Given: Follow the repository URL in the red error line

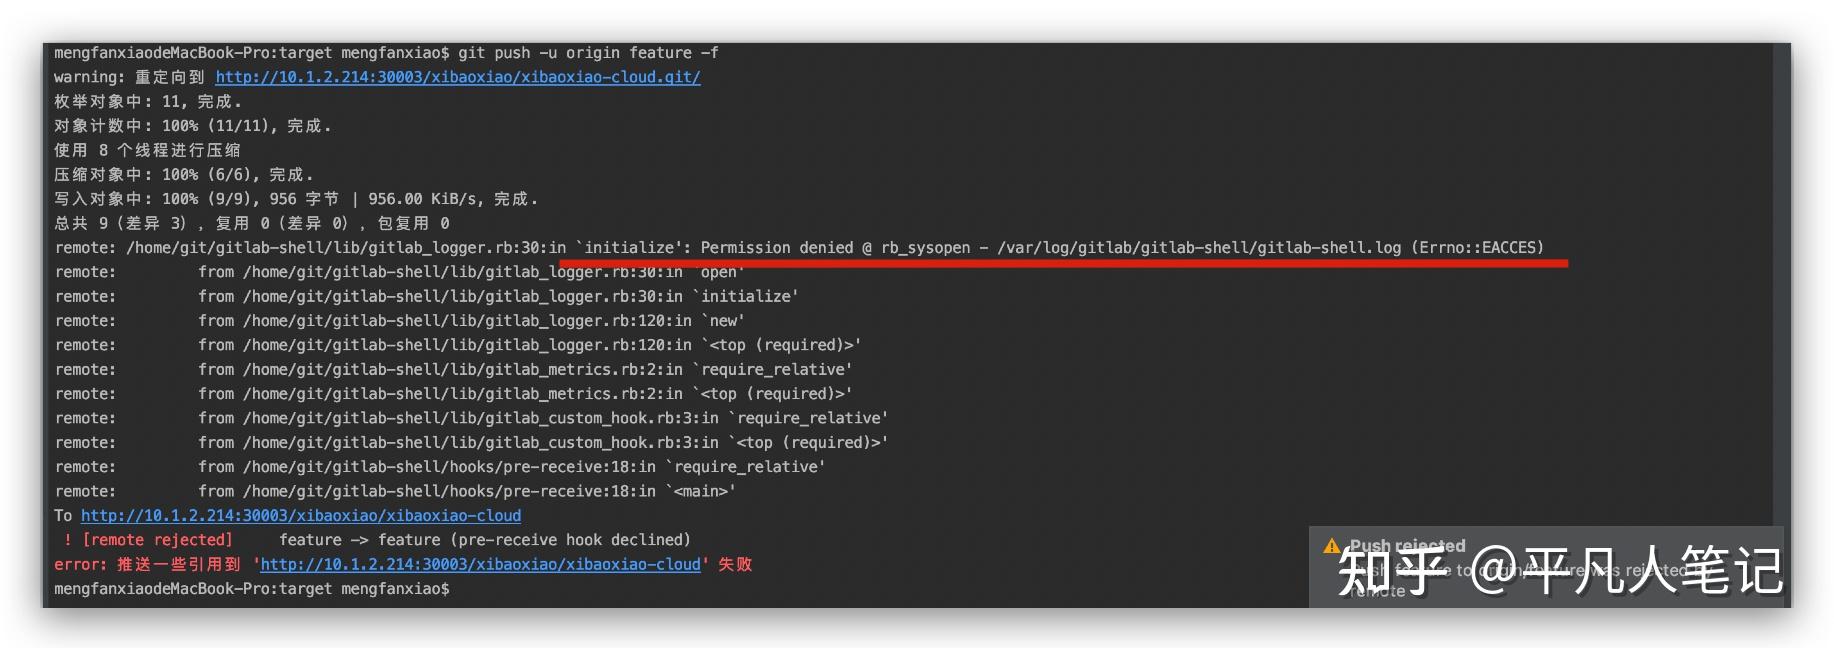Looking at the screenshot, I should (x=480, y=565).
